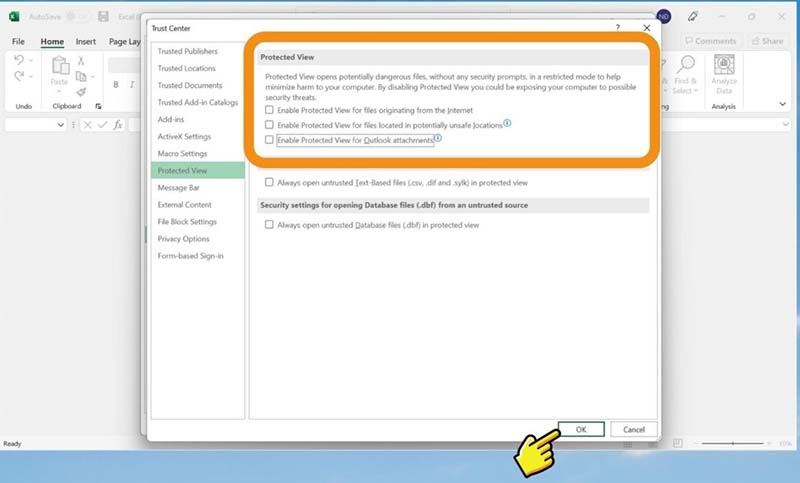Check Protected View for files from the Internet
Screen dimensions: 800x483
coord(269,110)
